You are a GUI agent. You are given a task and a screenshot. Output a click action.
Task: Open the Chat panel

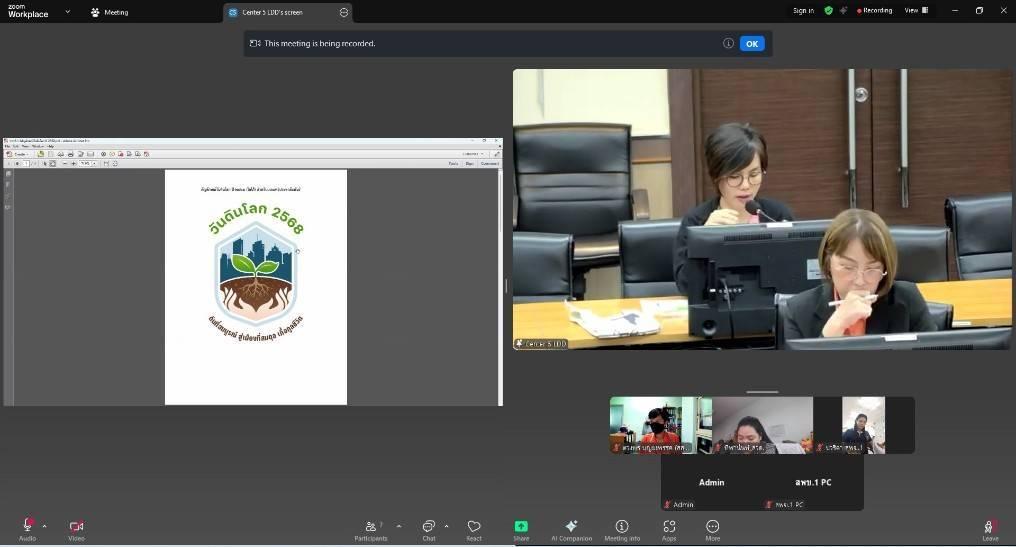point(428,527)
